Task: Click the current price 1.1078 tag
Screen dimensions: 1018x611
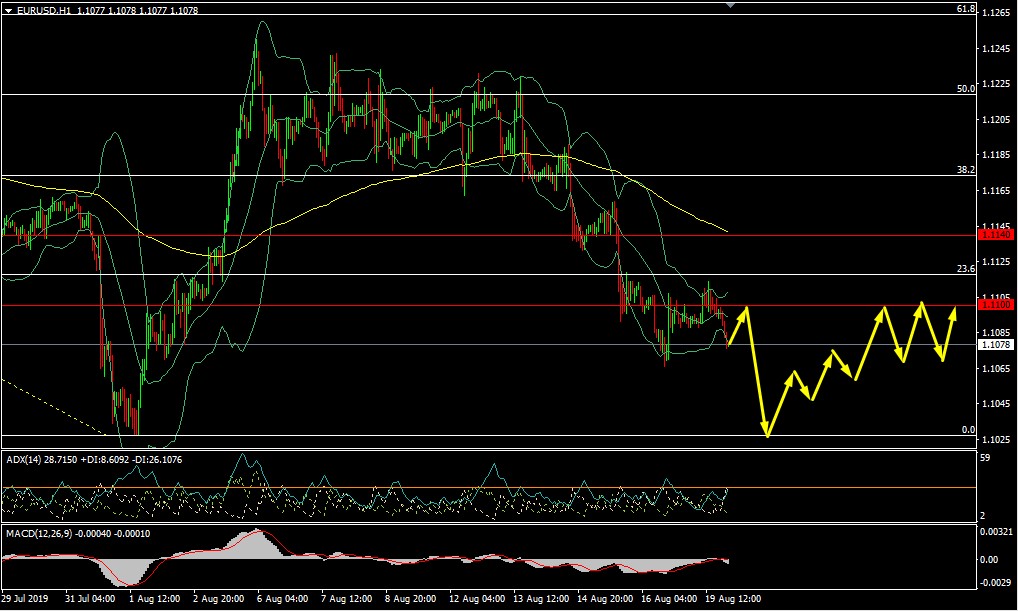Action: point(997,344)
